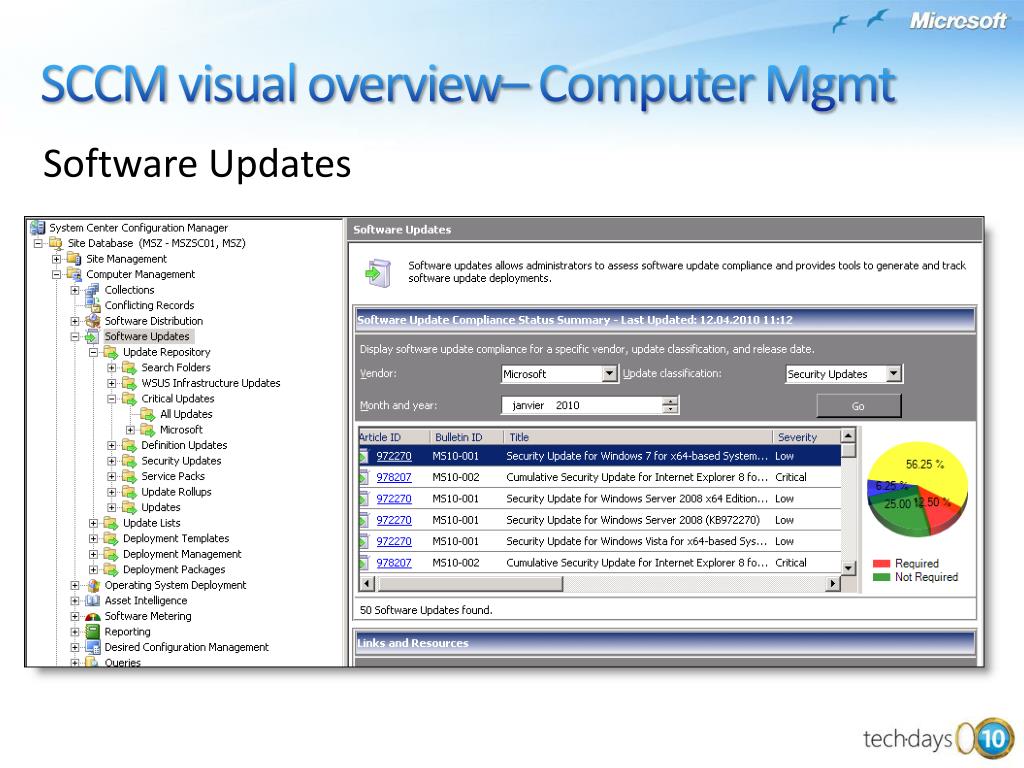Image resolution: width=1024 pixels, height=768 pixels.
Task: Expand the Collections node
Action: point(74,291)
